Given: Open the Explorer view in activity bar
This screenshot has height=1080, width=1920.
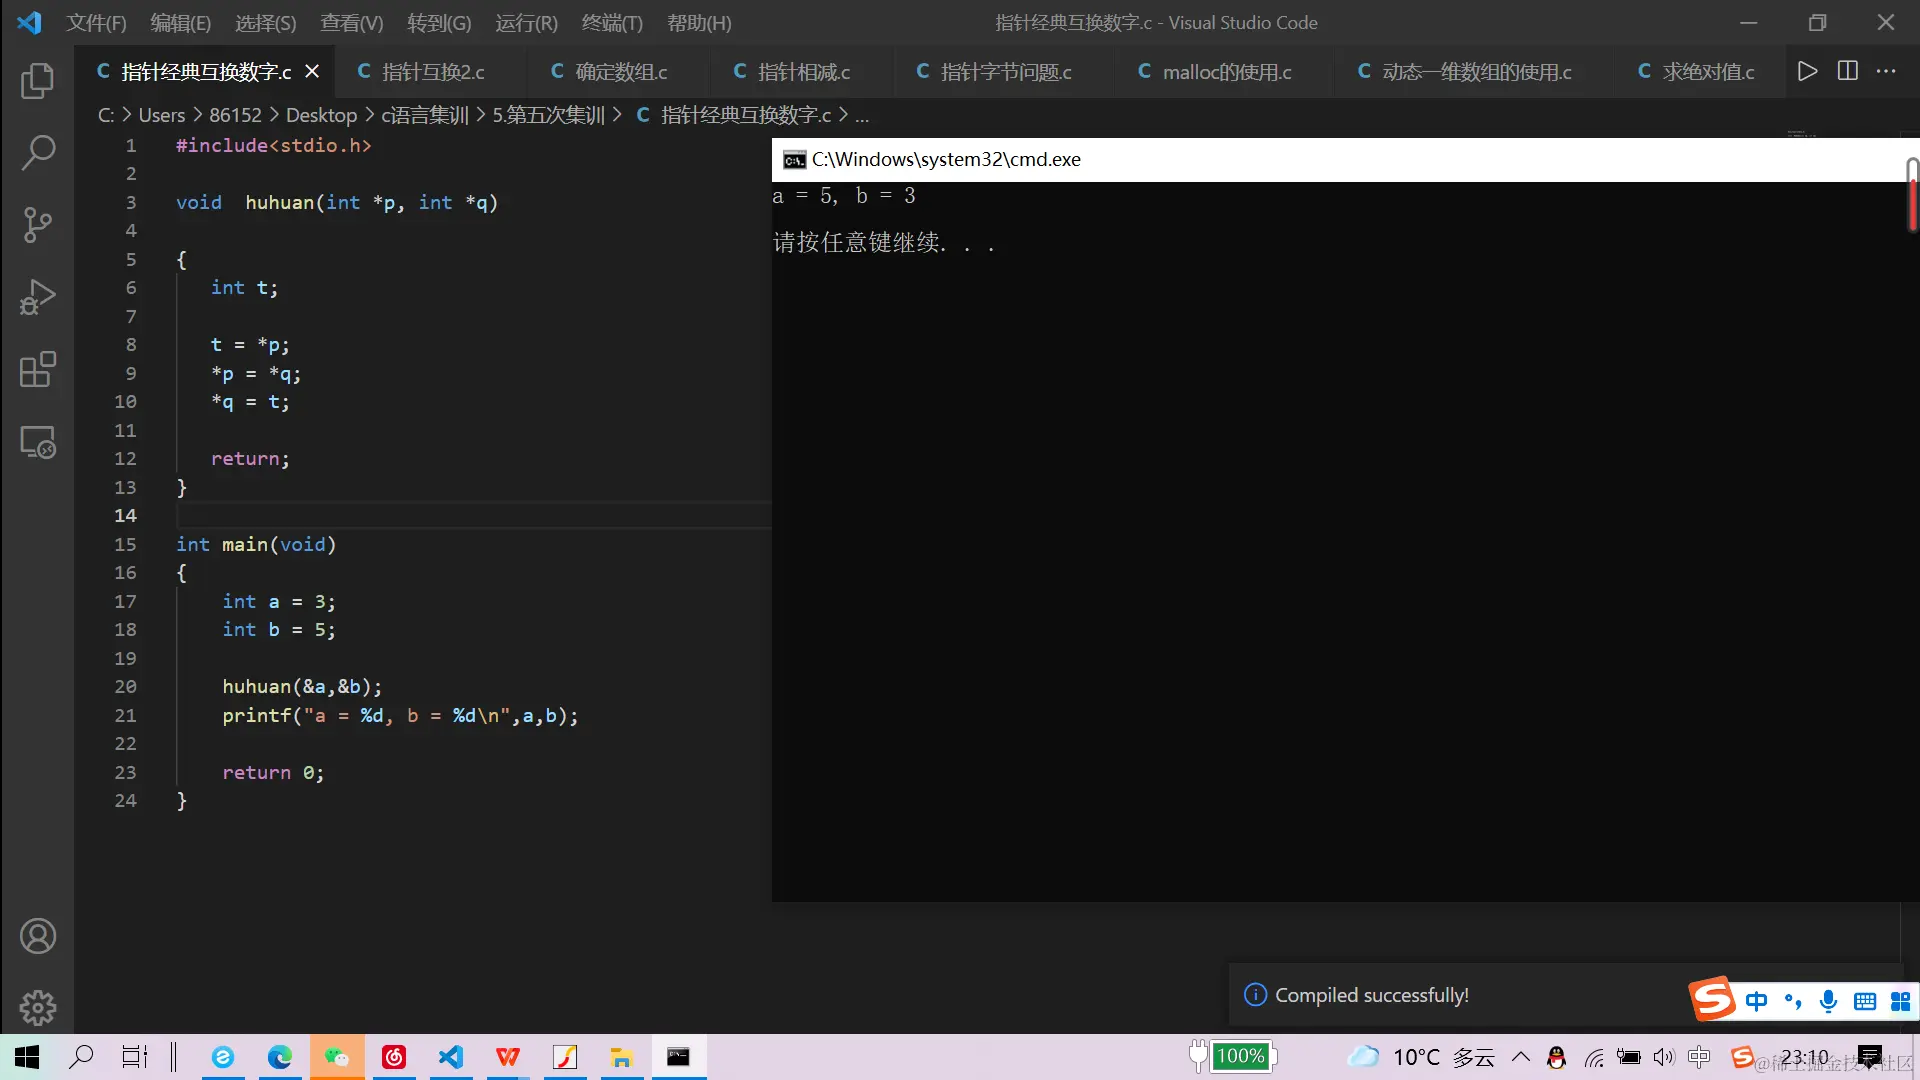Looking at the screenshot, I should [37, 80].
